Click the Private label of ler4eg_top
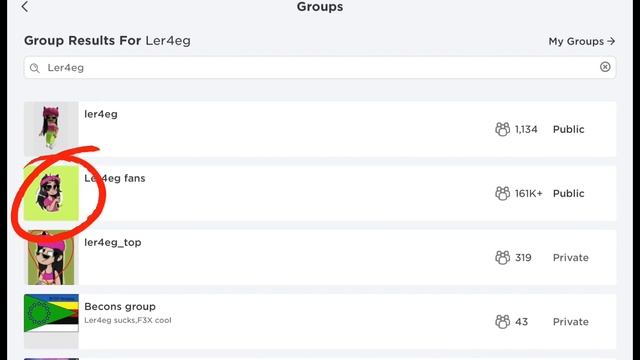The width and height of the screenshot is (640, 360). 571,258
